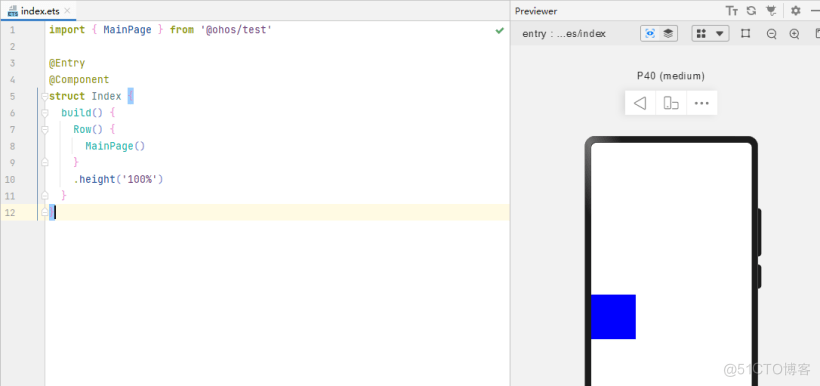This screenshot has height=386, width=820.
Task: Refresh the Previewer with the reload icon
Action: [751, 11]
